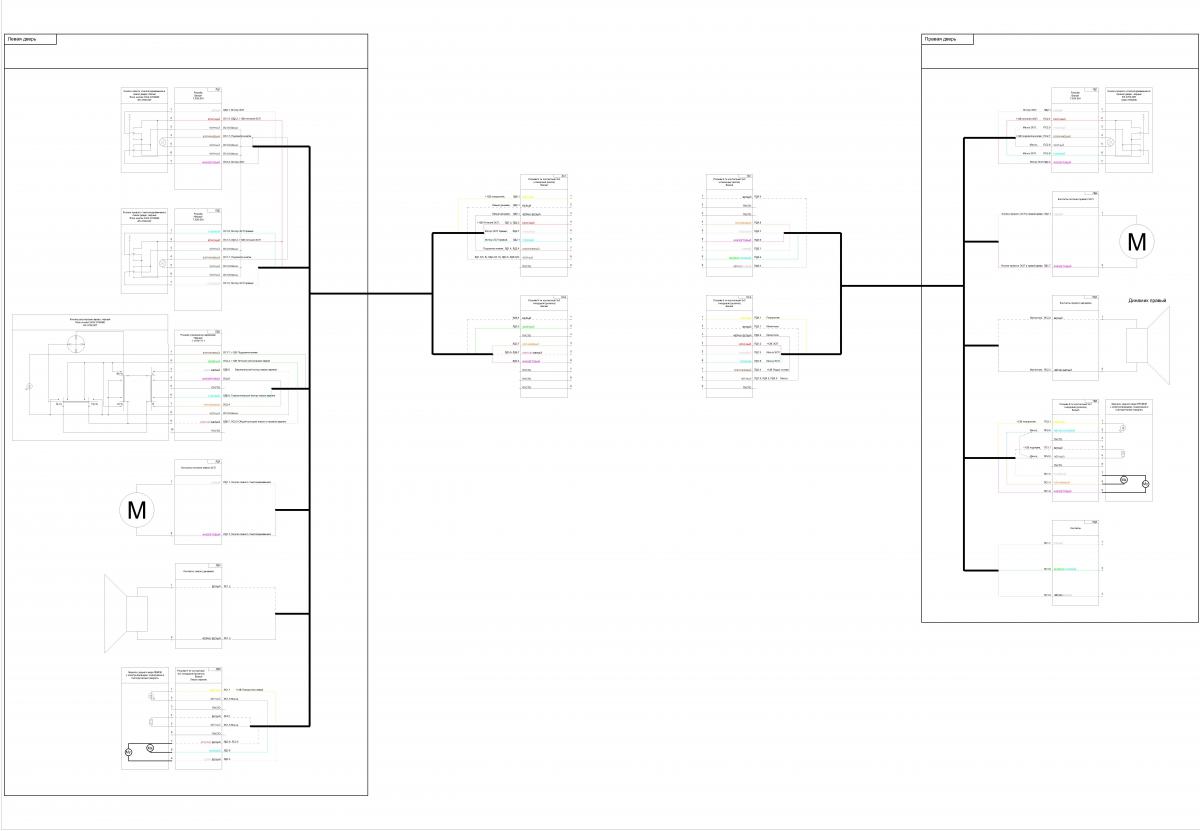Click the left door motor M symbol
The height and width of the screenshot is (831, 1200).
137,510
